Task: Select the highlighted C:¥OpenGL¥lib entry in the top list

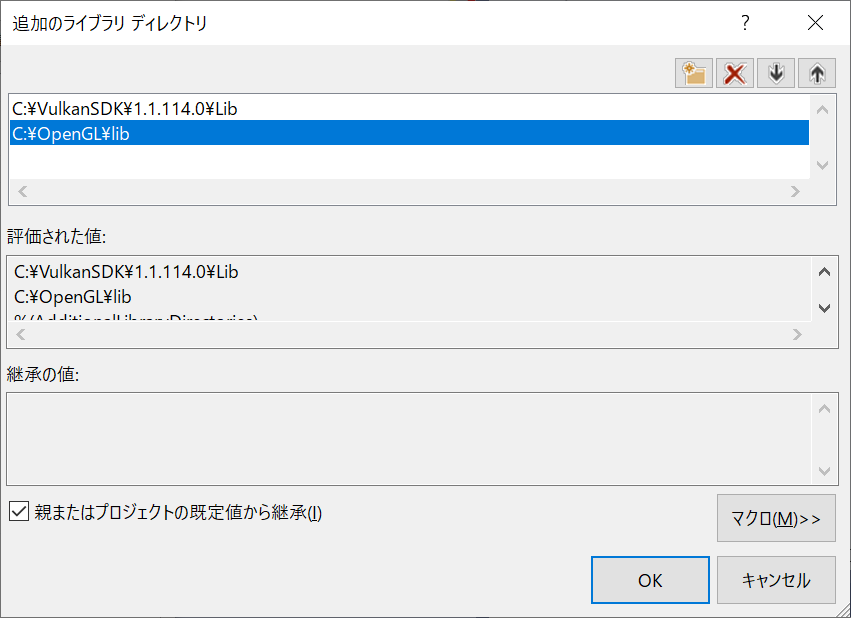Action: (409, 133)
